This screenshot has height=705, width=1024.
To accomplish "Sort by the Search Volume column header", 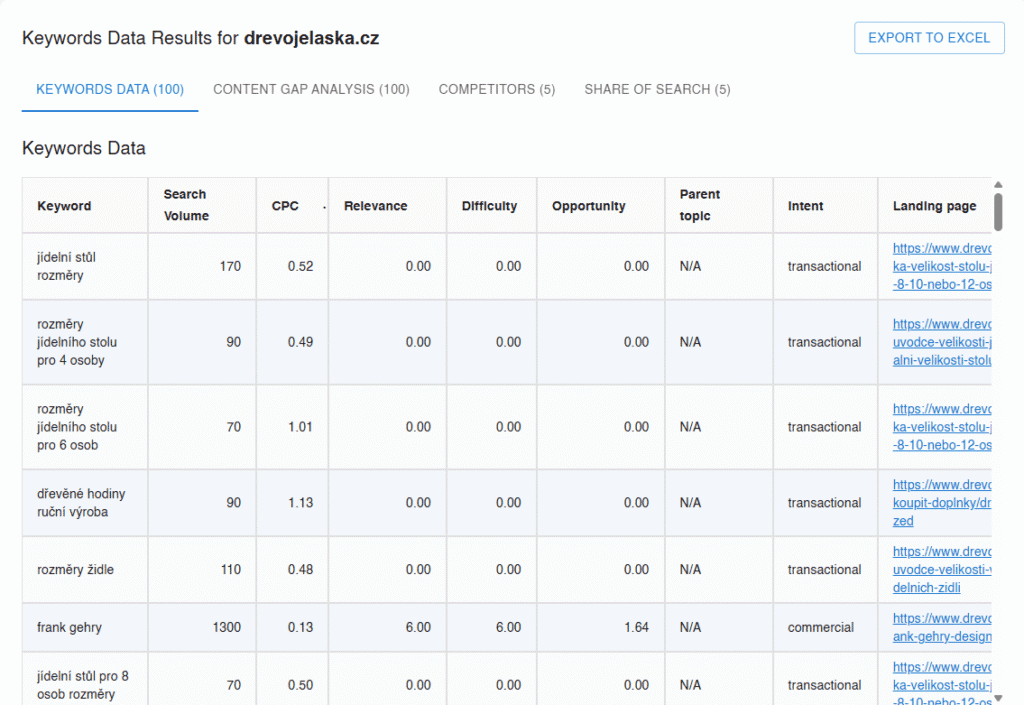I will (185, 205).
